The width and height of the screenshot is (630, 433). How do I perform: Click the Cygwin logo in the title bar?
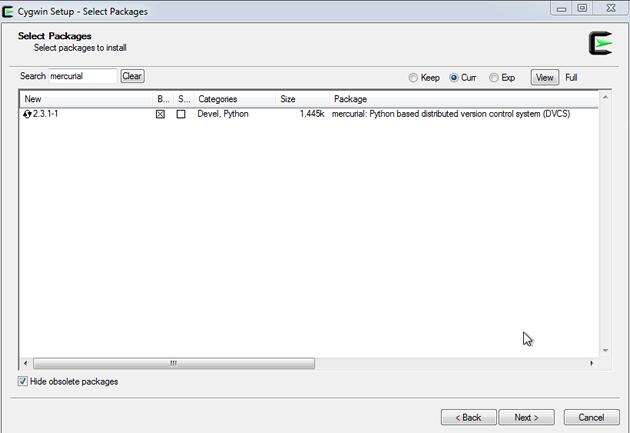8,11
